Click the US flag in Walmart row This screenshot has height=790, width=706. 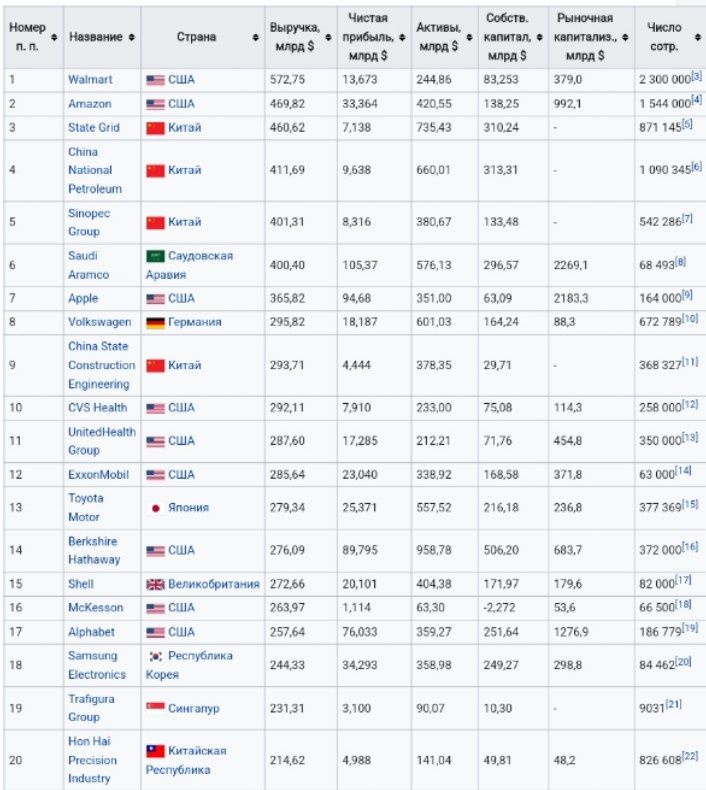coord(155,80)
